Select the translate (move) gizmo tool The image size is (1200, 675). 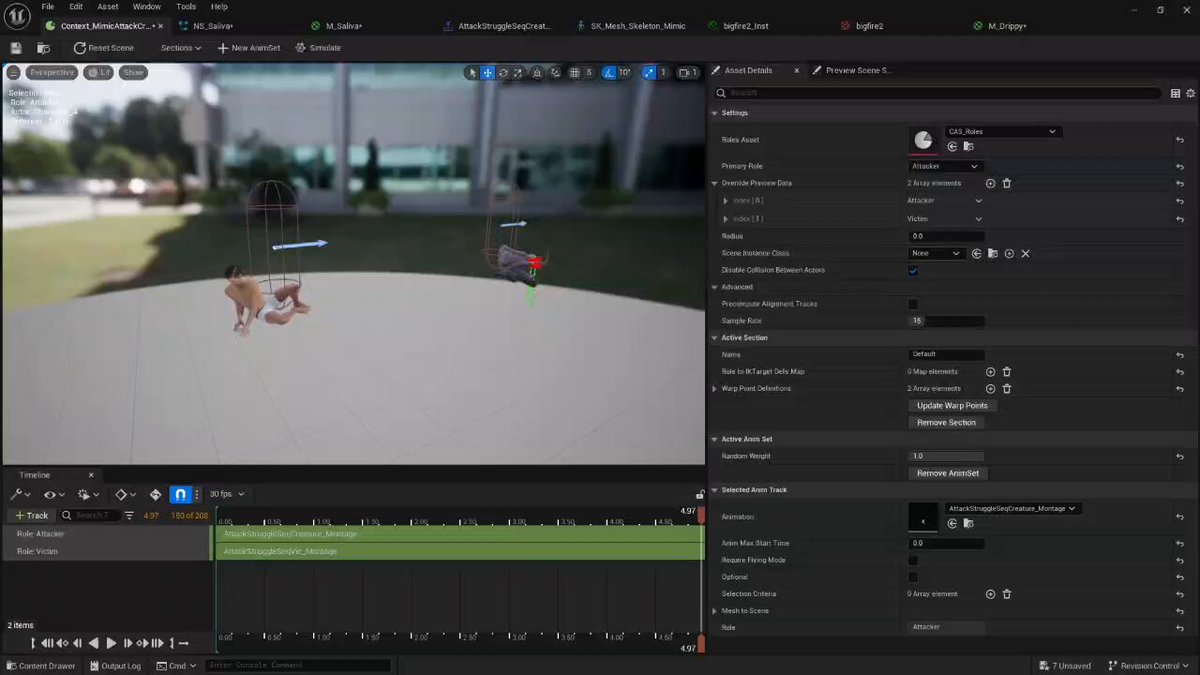click(488, 72)
